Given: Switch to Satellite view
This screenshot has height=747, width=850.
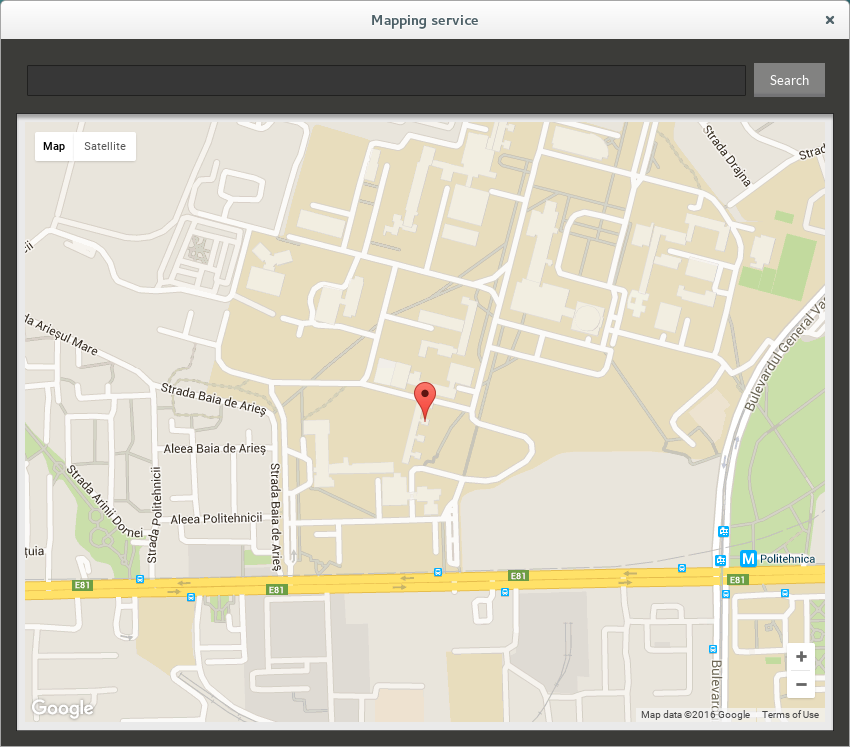Looking at the screenshot, I should (105, 146).
